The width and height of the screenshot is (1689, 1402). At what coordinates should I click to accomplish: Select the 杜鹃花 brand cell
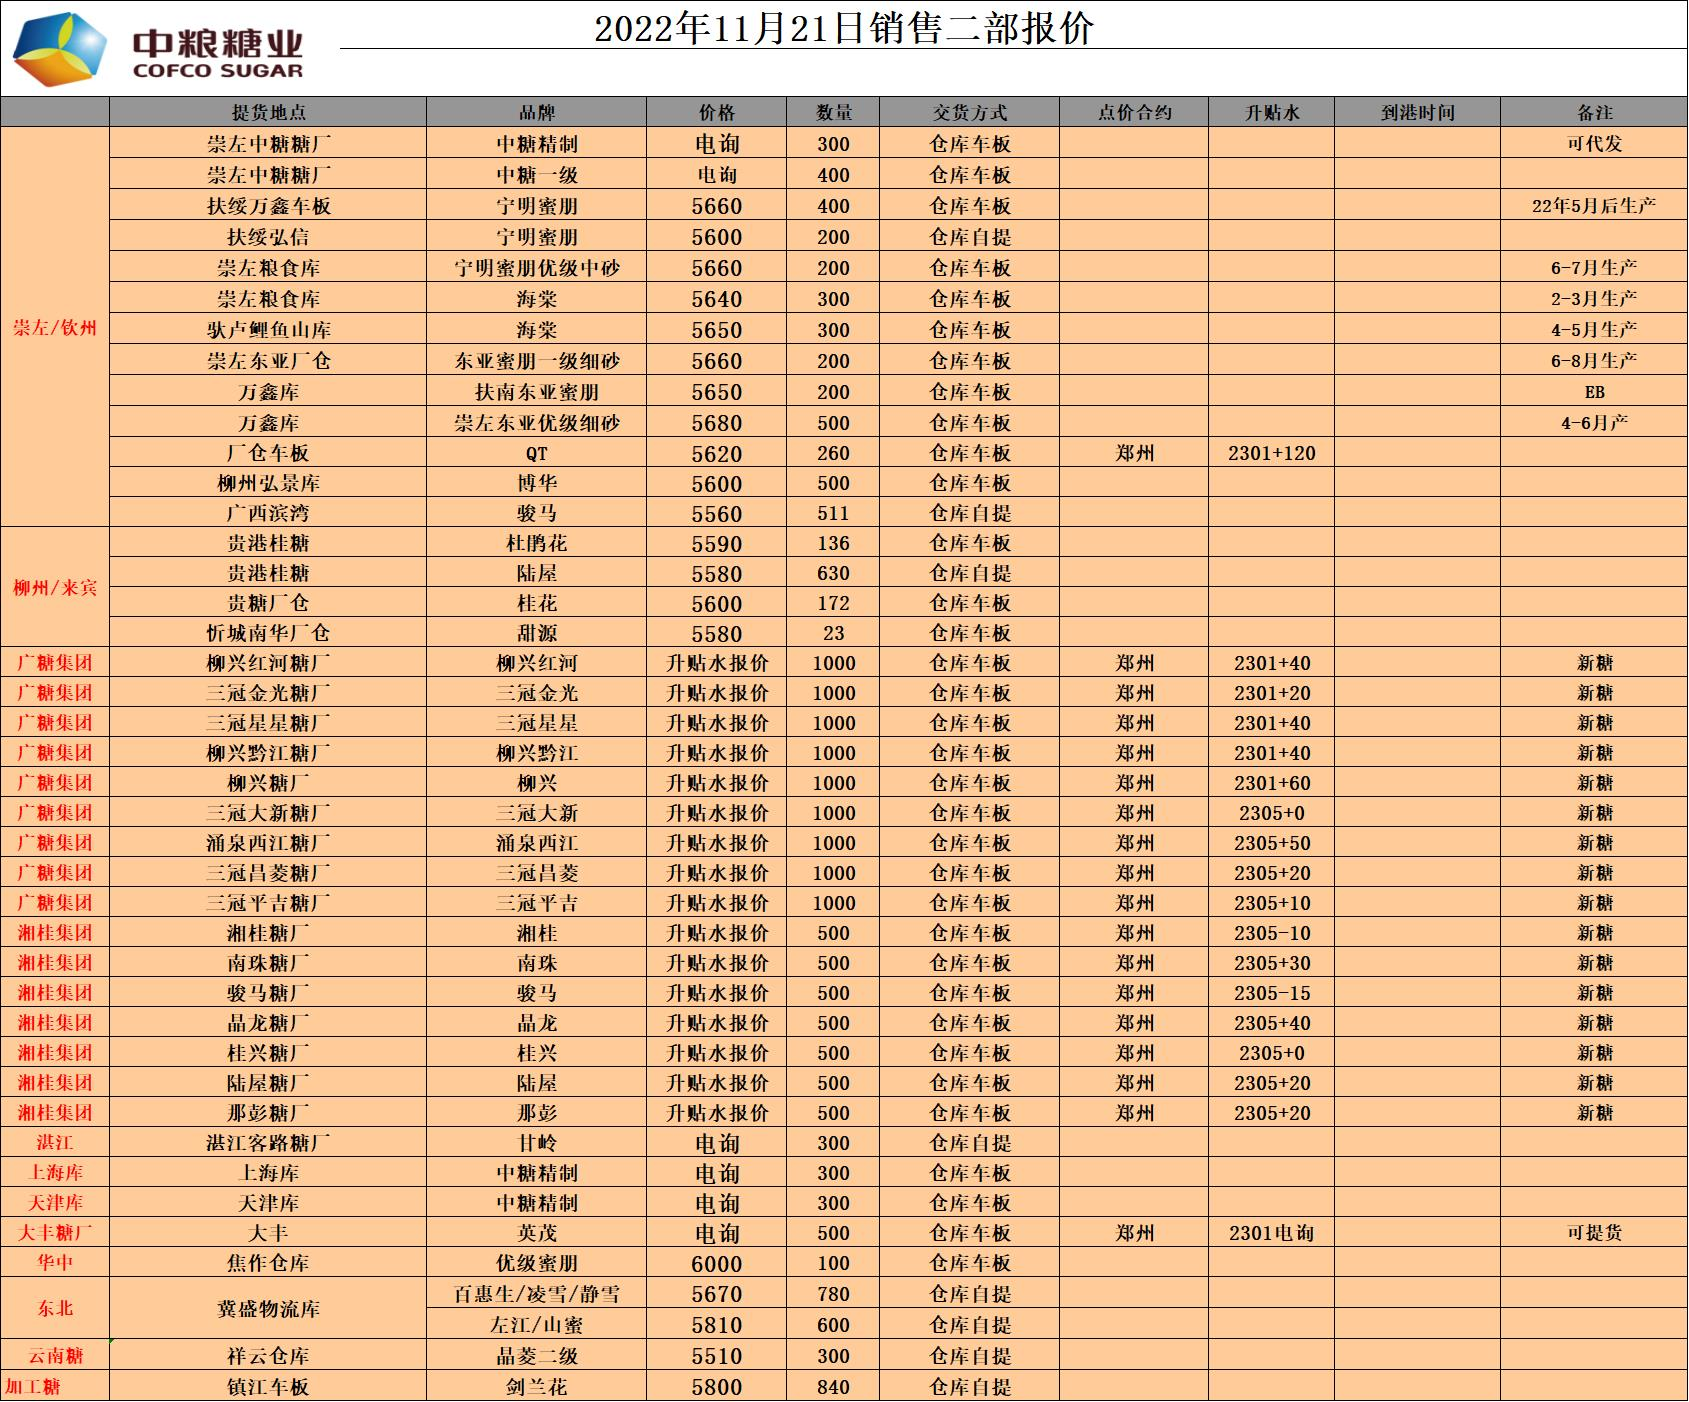point(536,543)
